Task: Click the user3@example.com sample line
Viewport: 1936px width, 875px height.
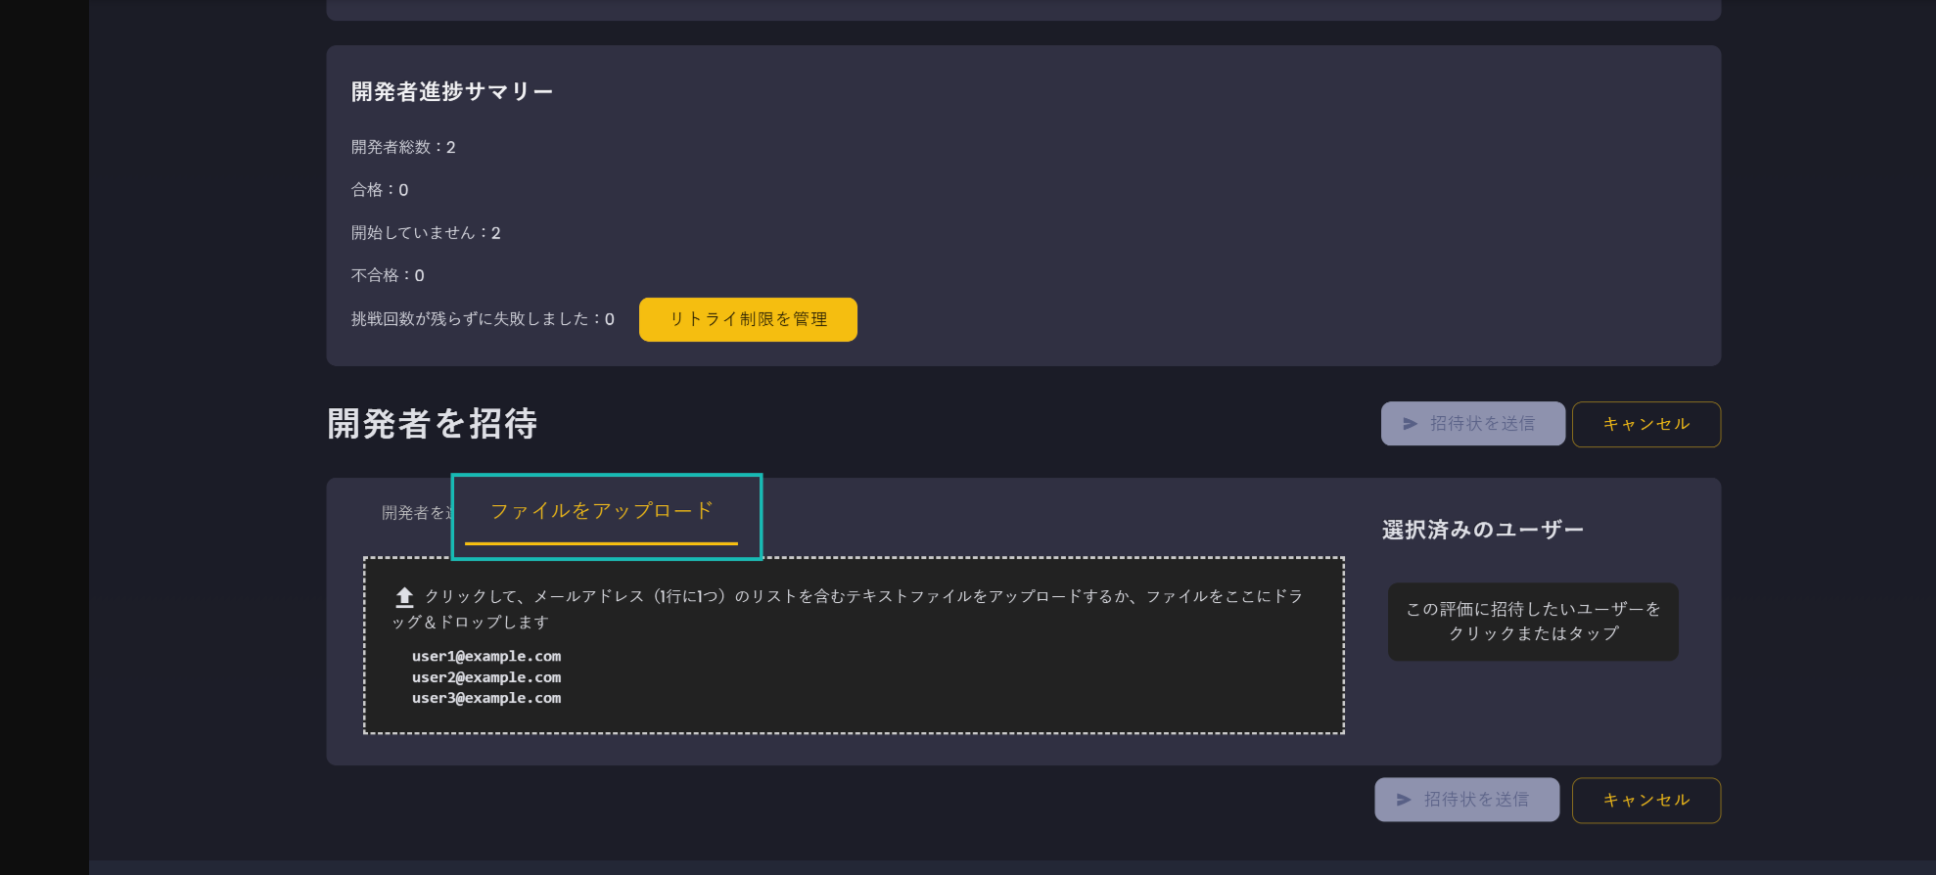Action: coord(486,698)
